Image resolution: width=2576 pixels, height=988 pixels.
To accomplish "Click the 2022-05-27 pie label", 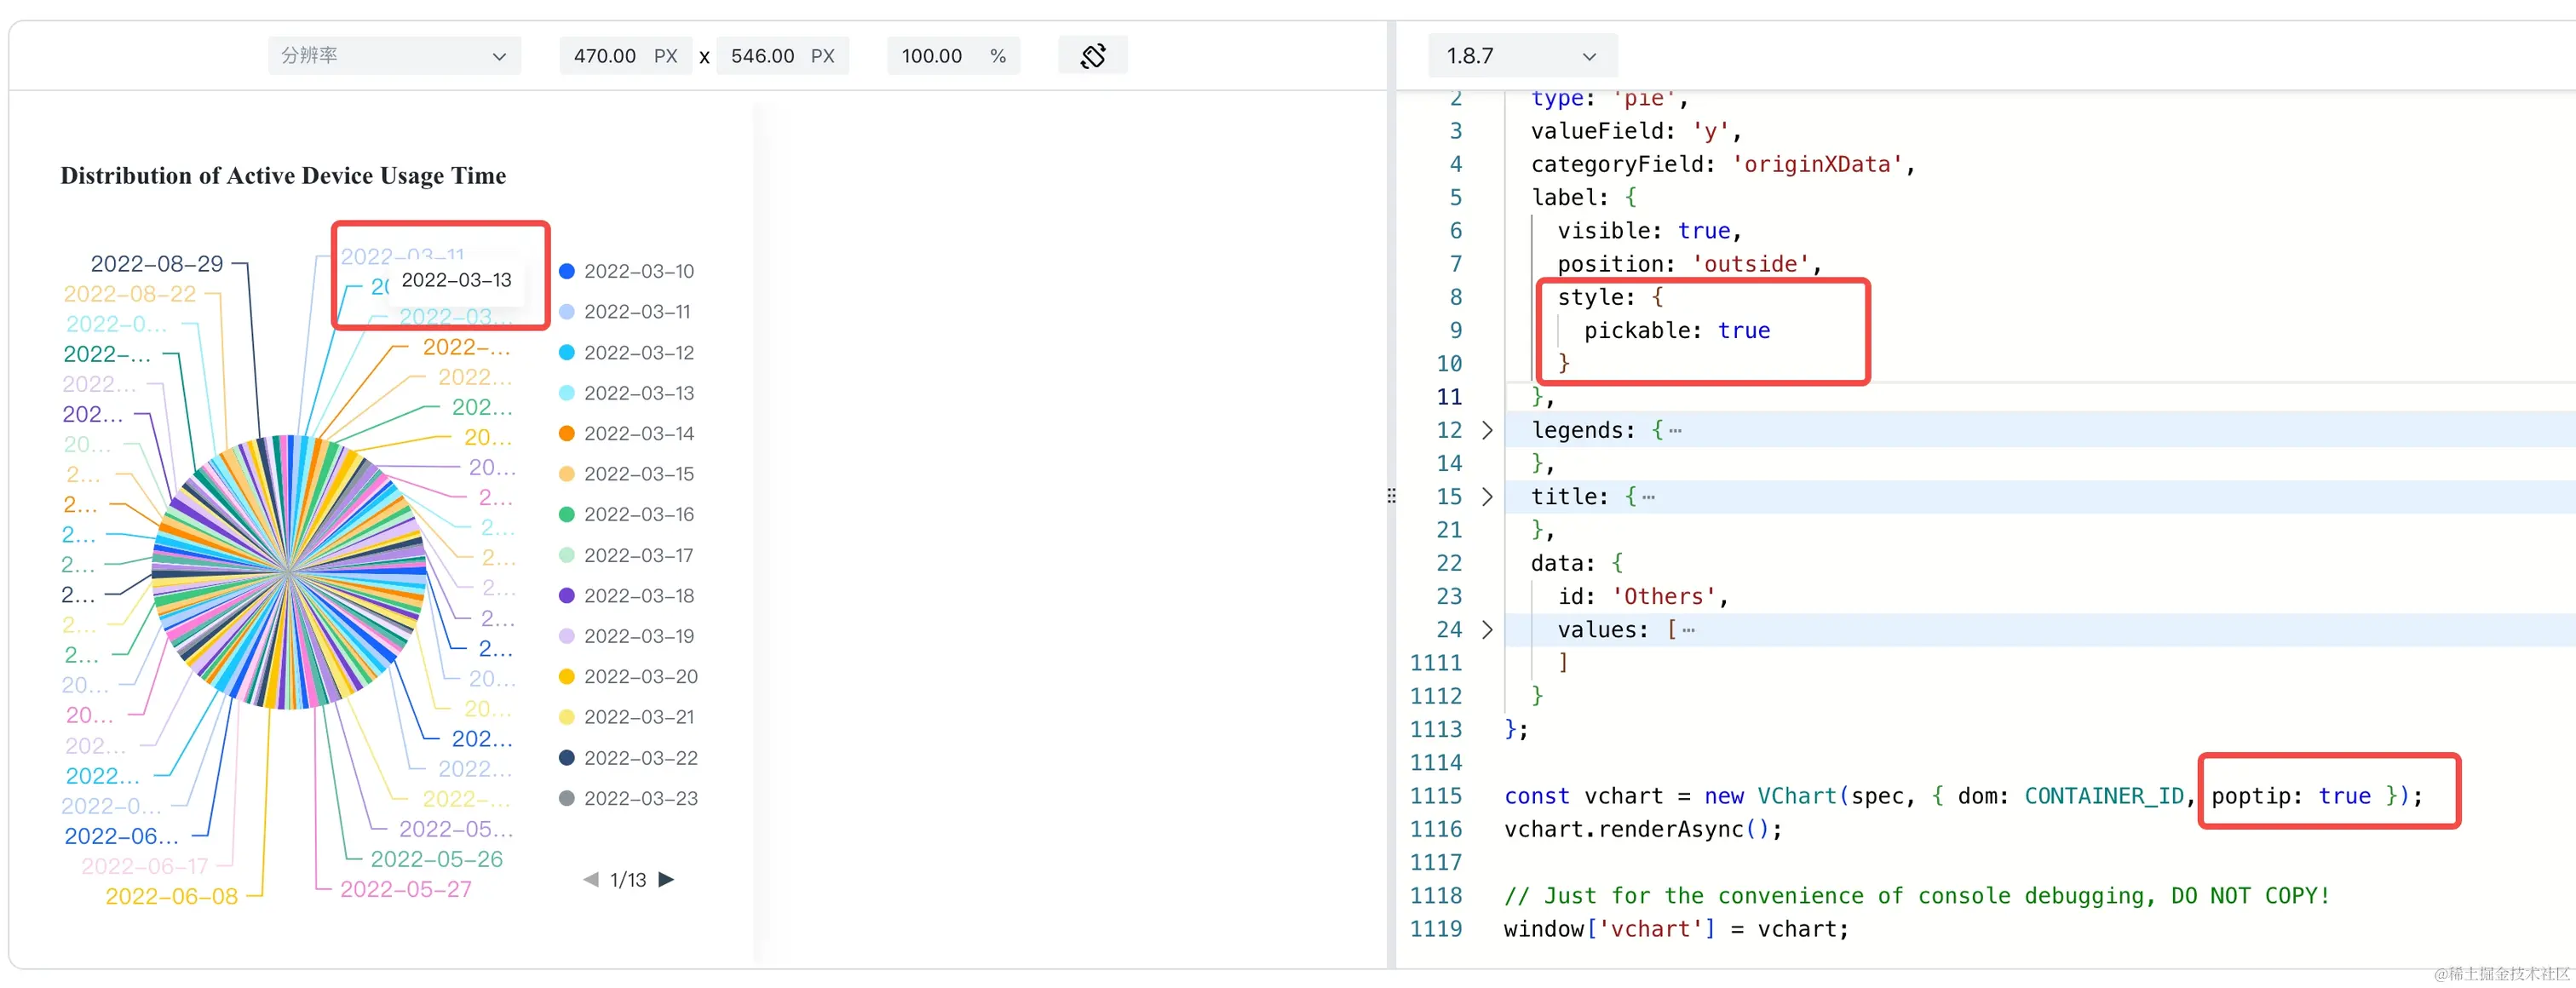I will [405, 889].
